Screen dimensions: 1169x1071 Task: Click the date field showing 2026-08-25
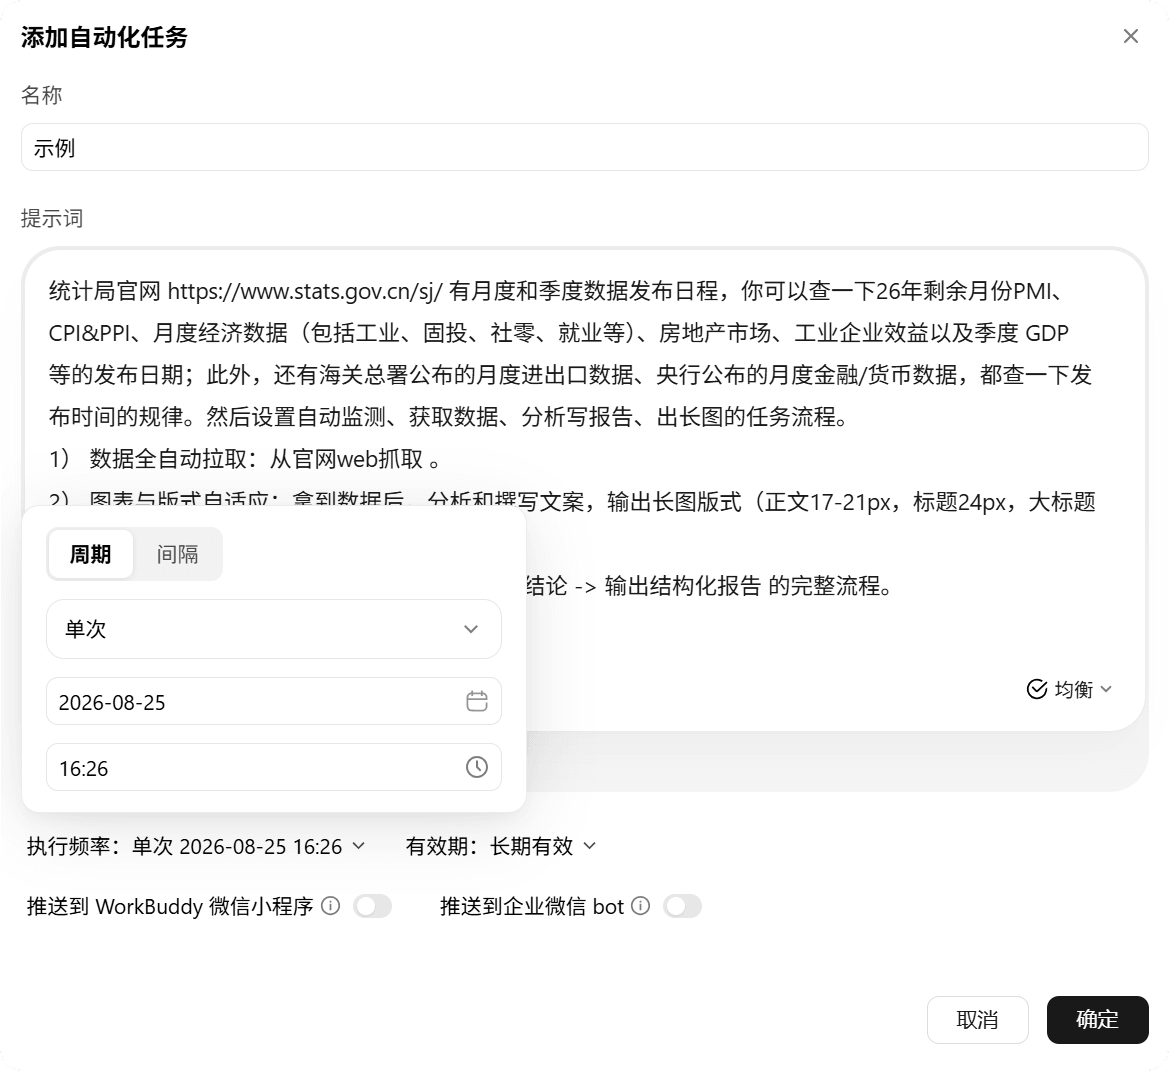(x=274, y=701)
